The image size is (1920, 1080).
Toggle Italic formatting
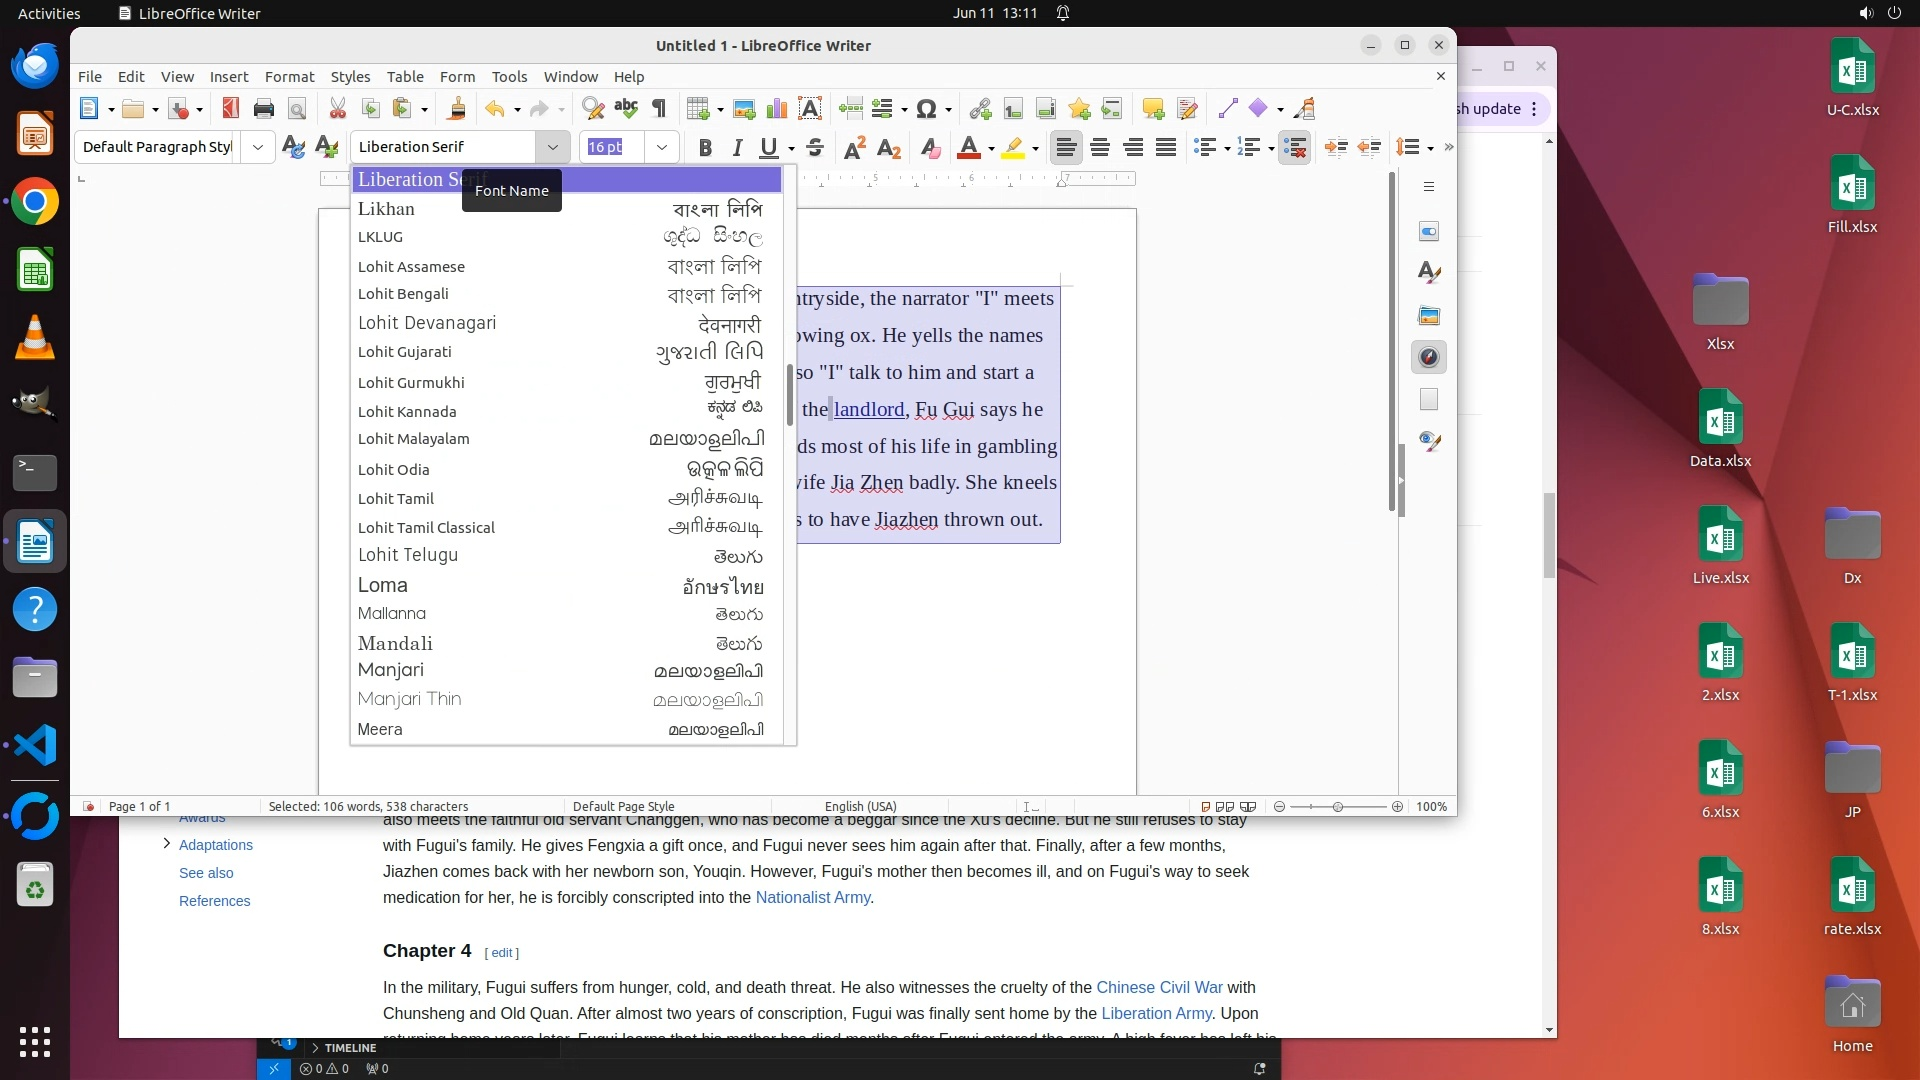737,148
